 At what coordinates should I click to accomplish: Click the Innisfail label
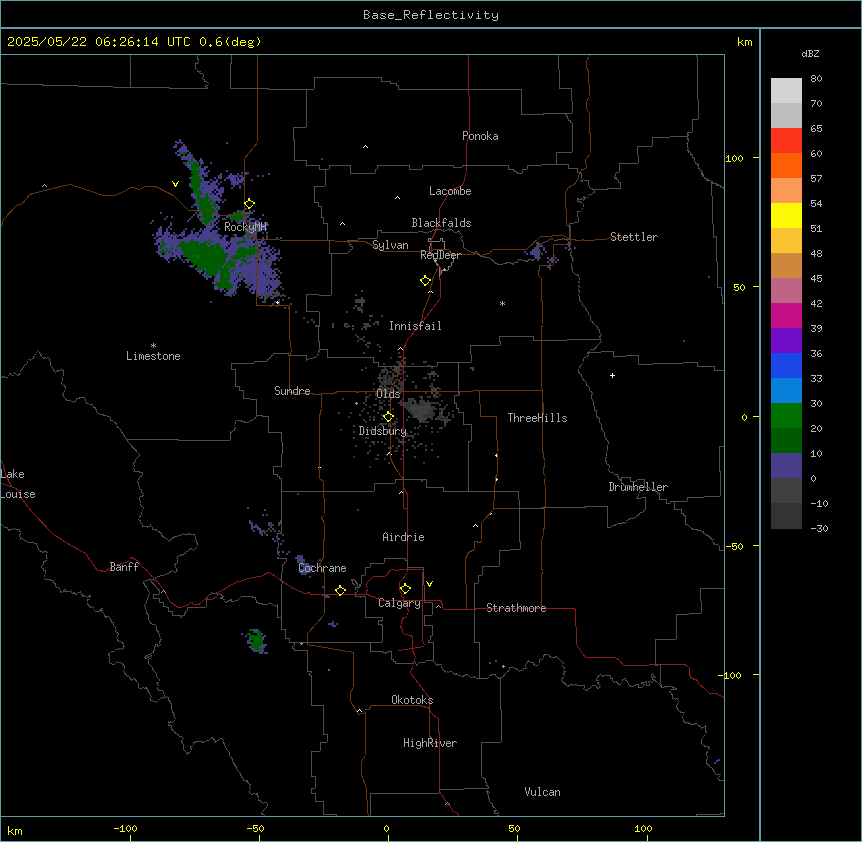415,326
